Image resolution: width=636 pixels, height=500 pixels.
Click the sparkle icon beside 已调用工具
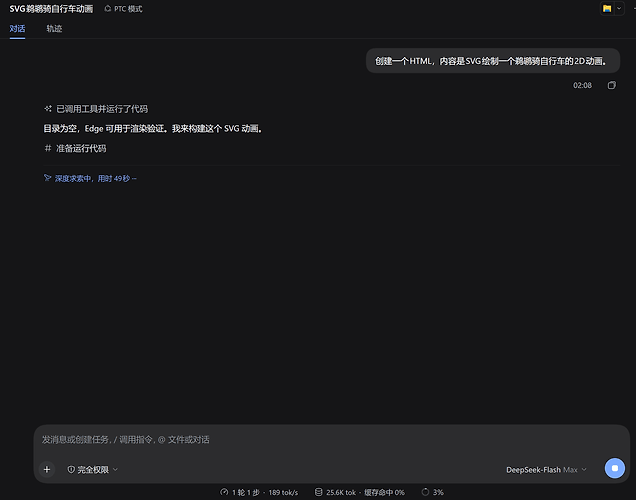click(x=48, y=109)
